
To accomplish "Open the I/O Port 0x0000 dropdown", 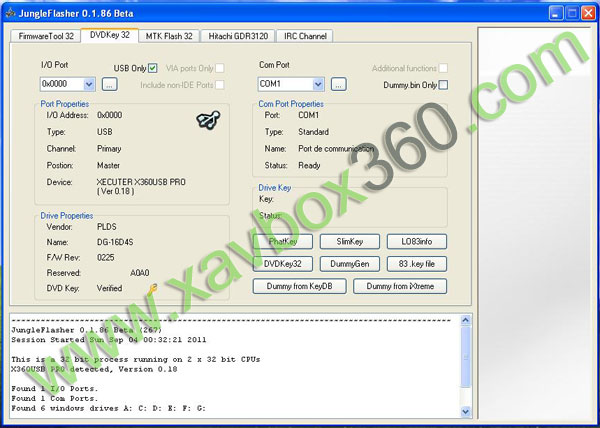I will click(89, 84).
